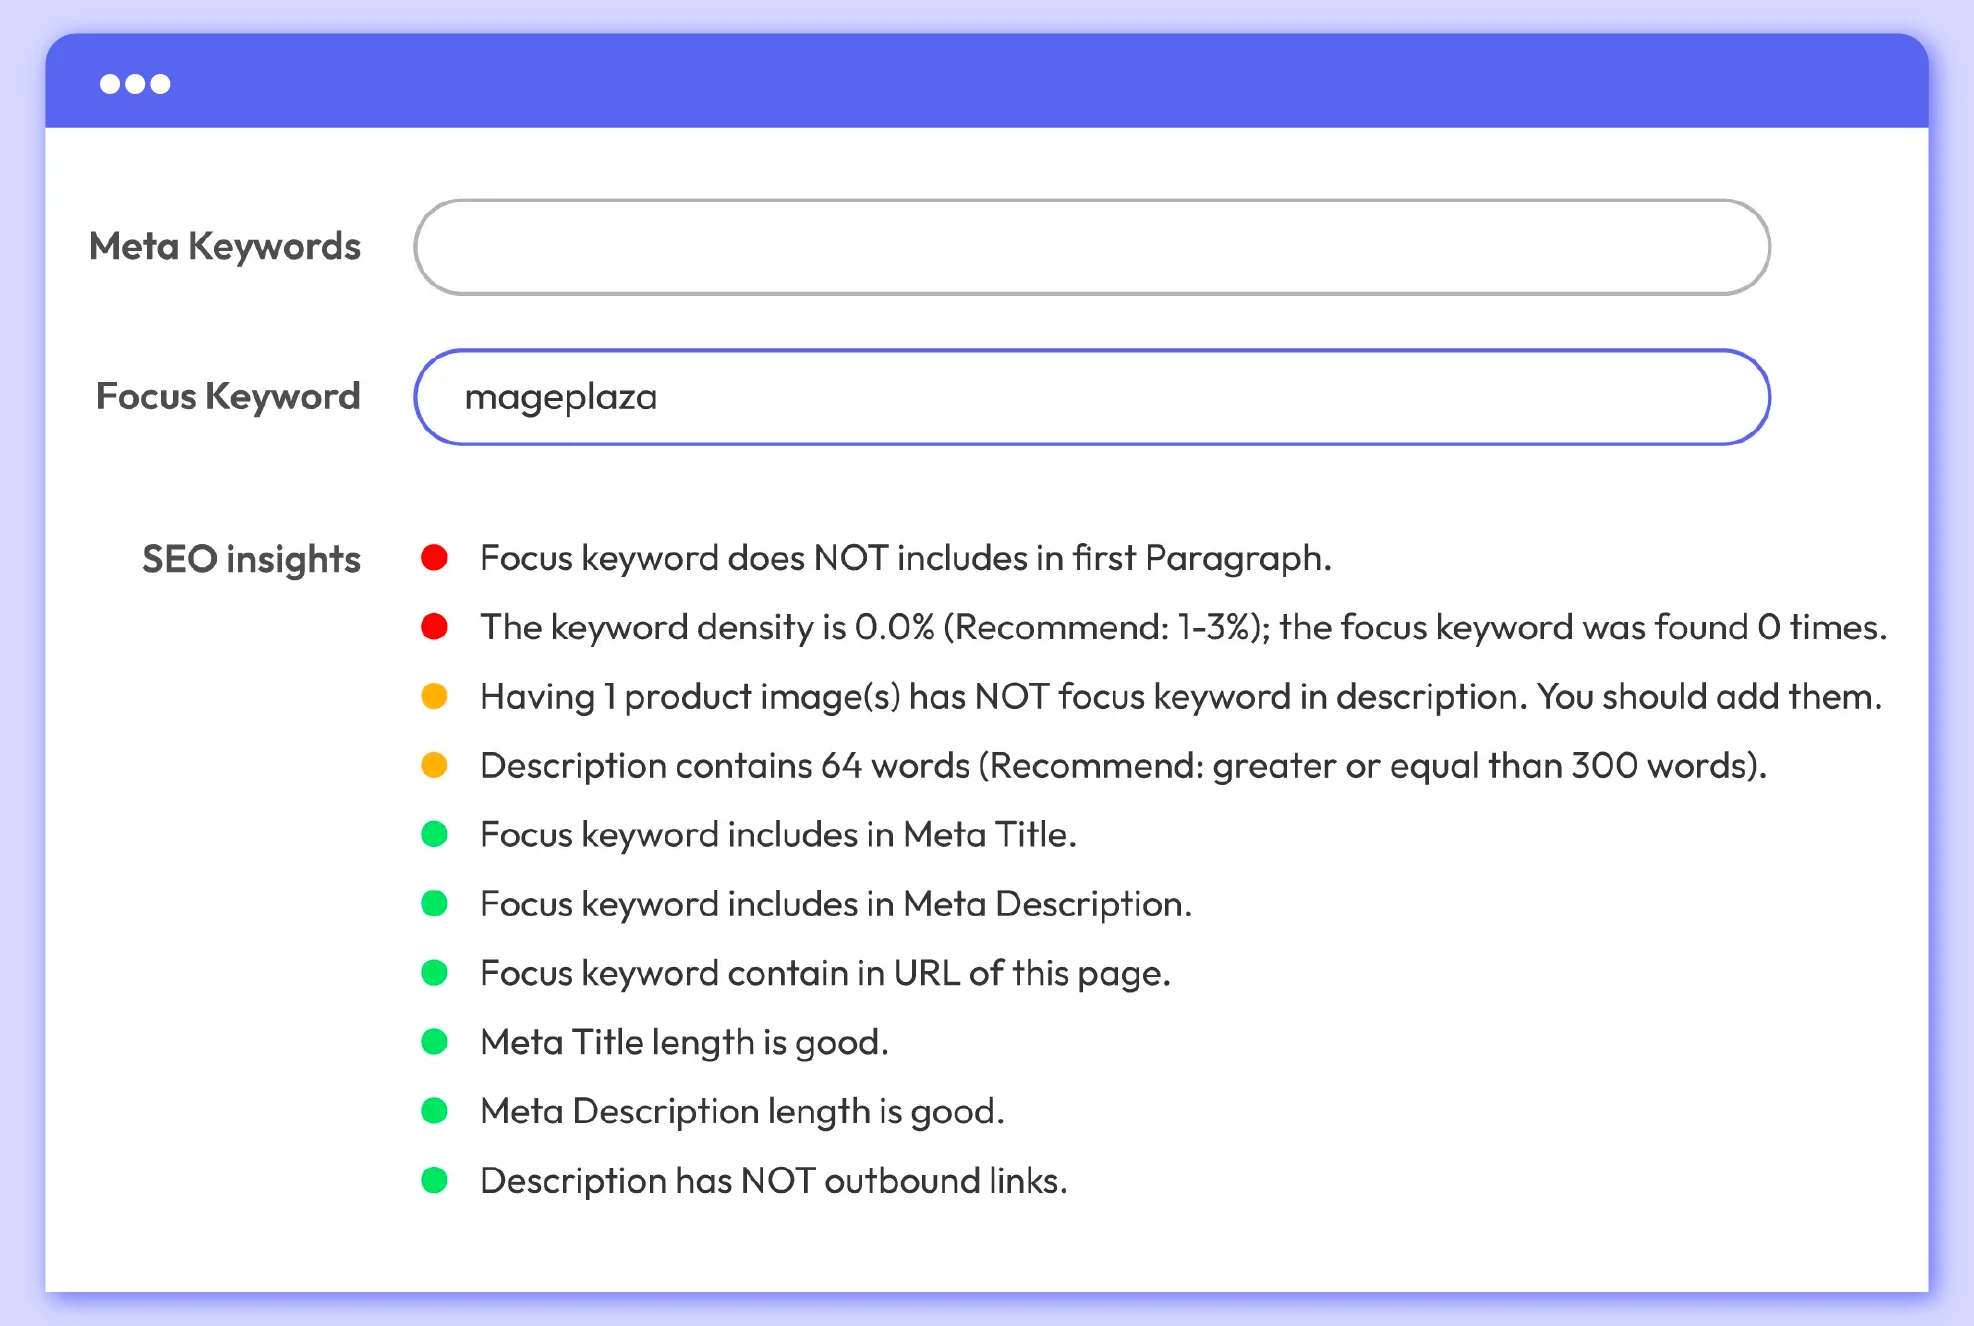This screenshot has width=1974, height=1326.
Task: Click green dot beside Meta Description keyword insight
Action: pyautogui.click(x=434, y=904)
